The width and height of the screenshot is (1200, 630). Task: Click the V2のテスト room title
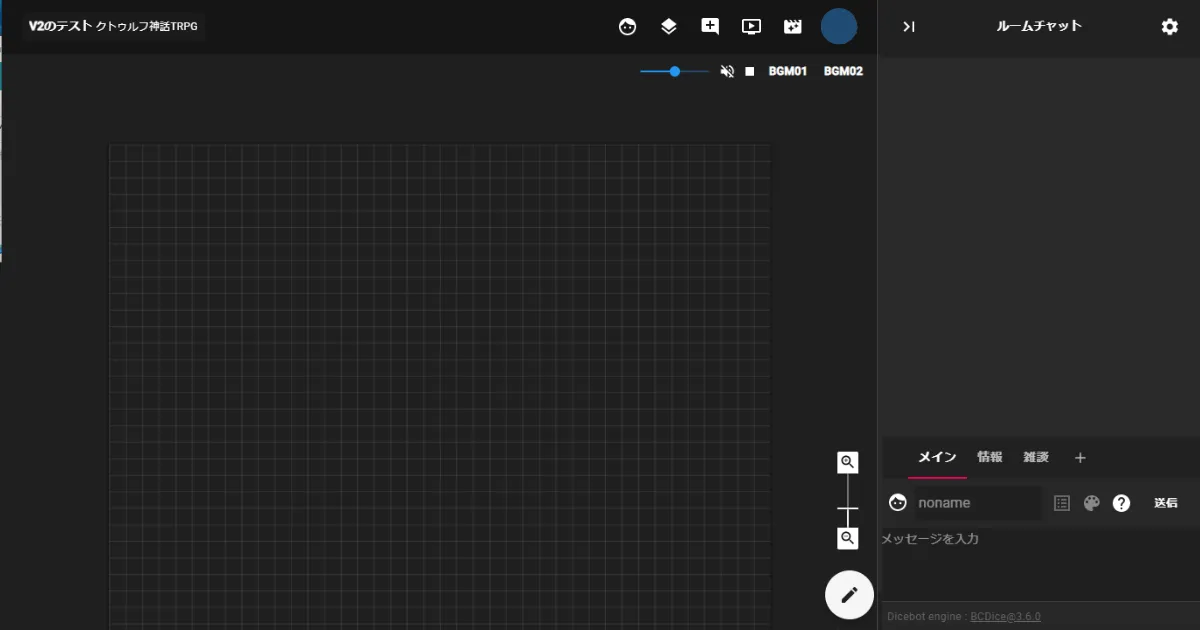click(60, 26)
